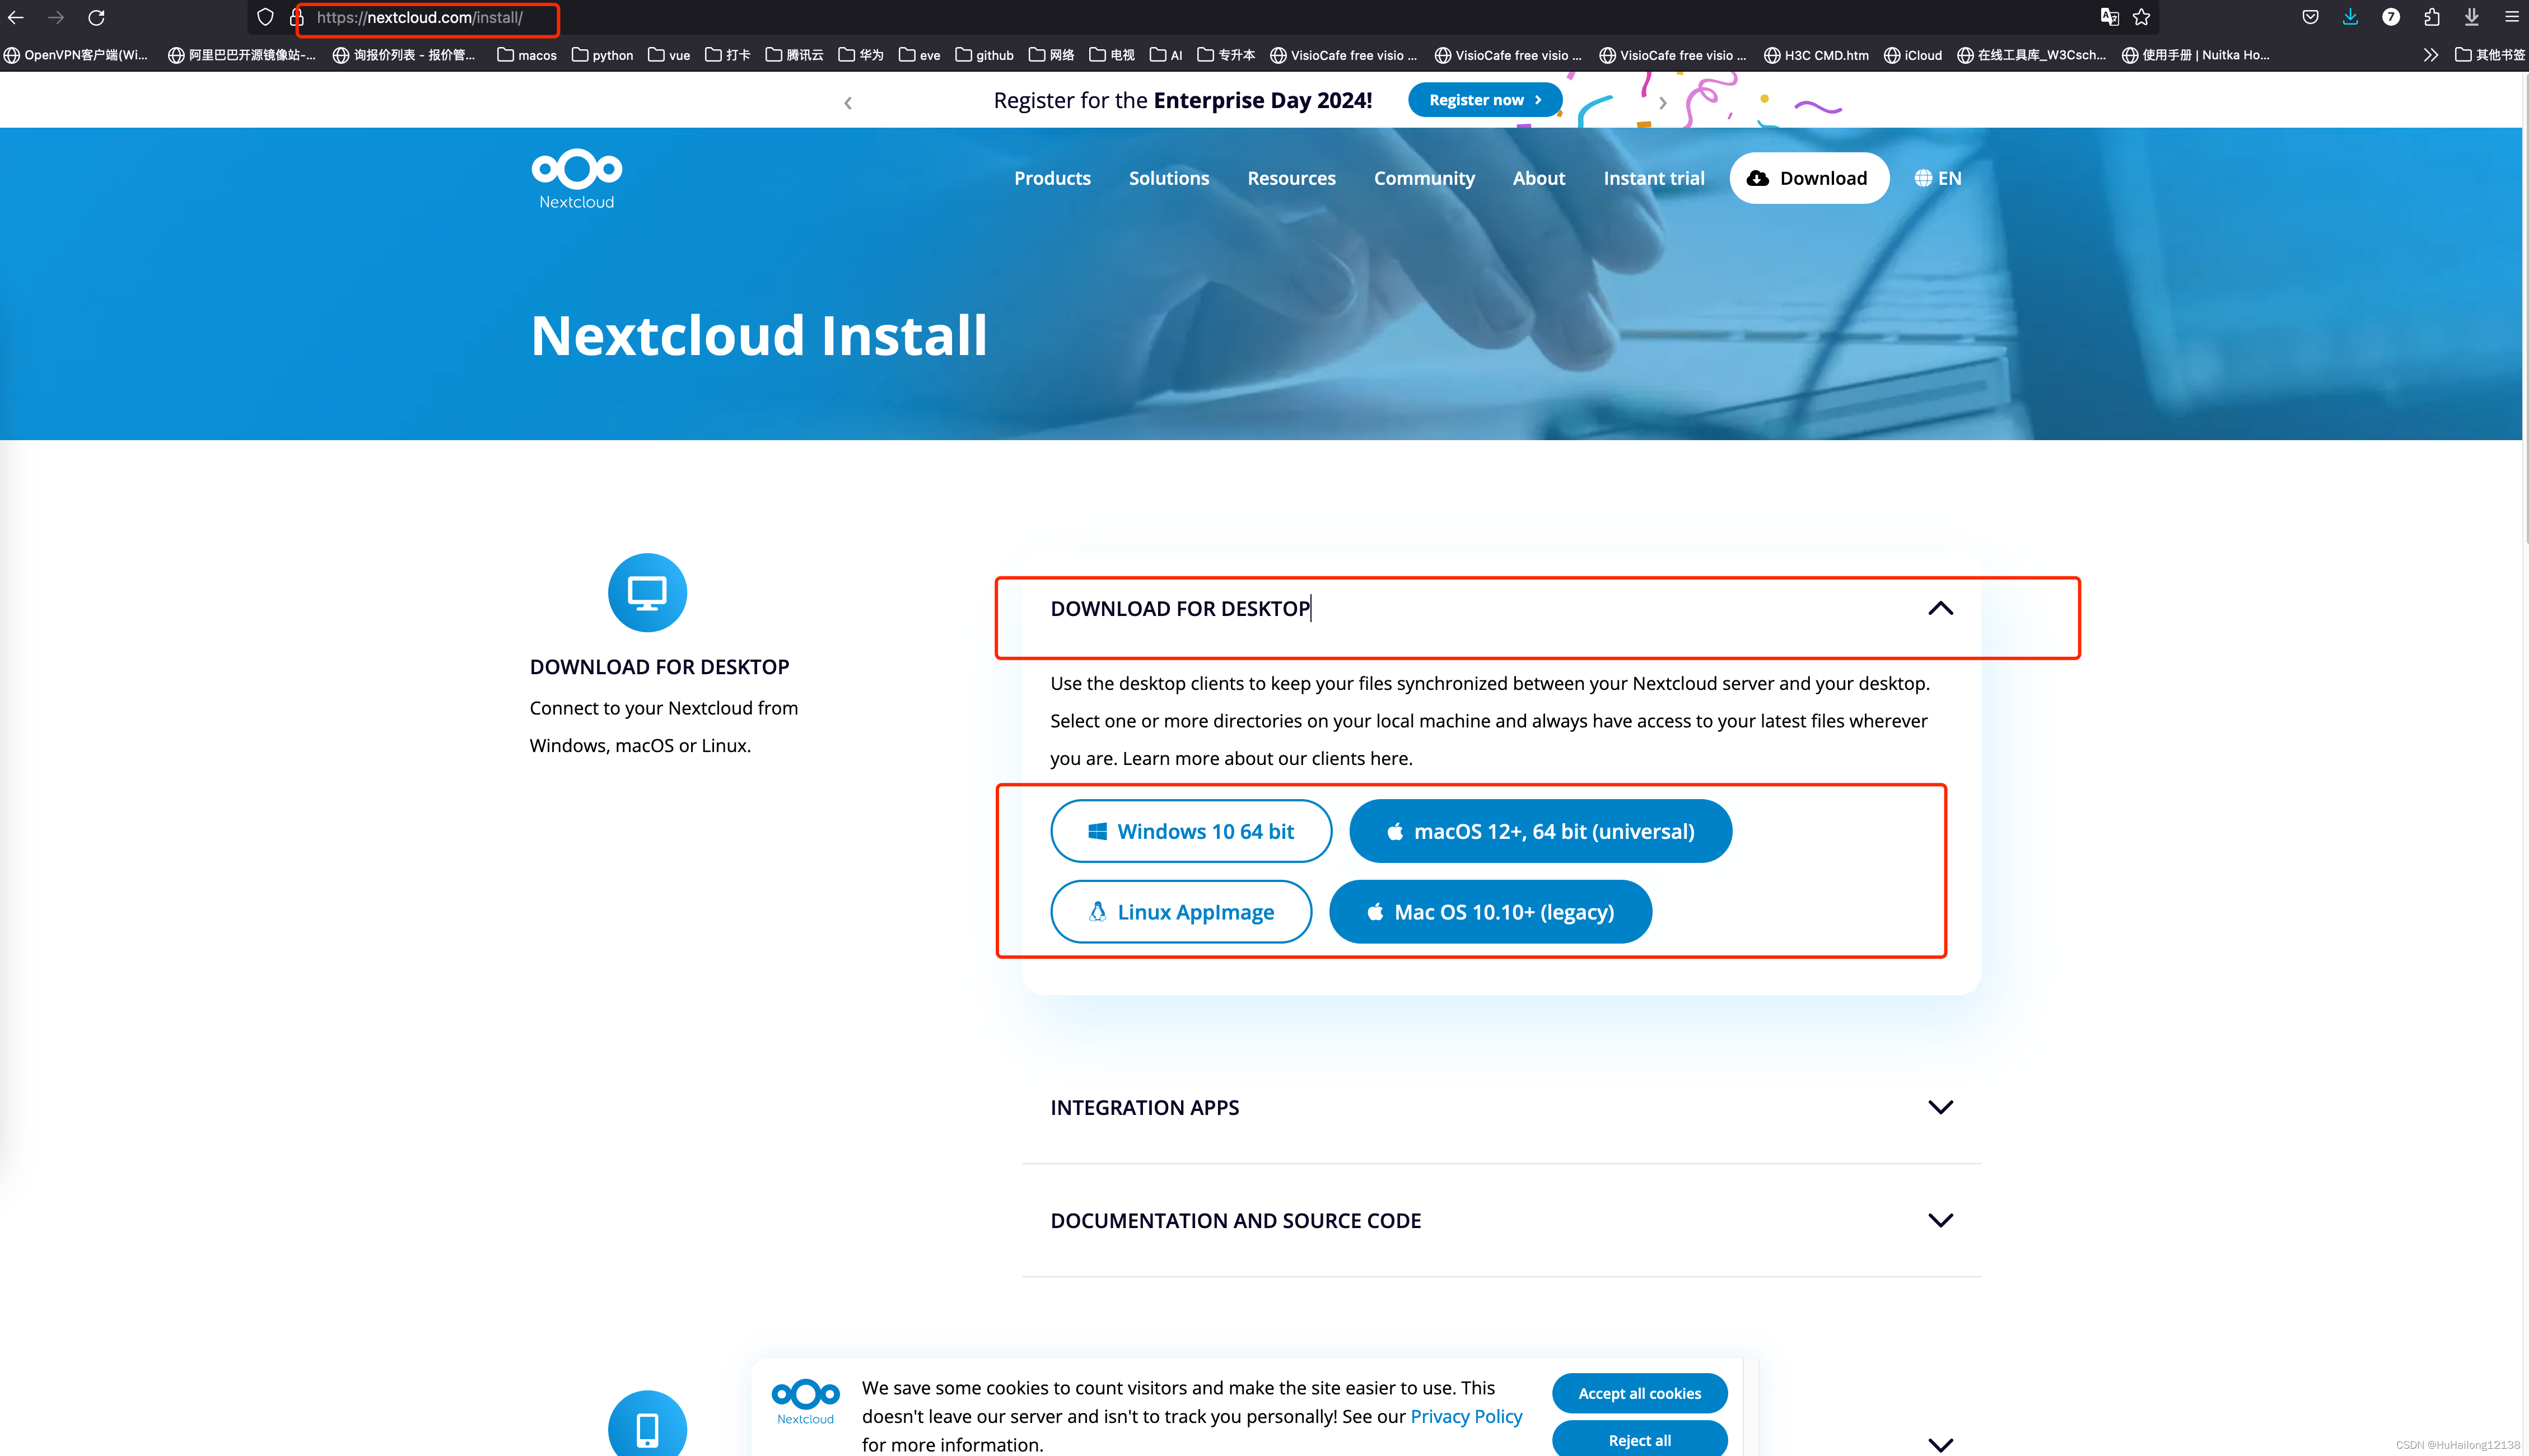Click the Nextcloud logo in header
The height and width of the screenshot is (1456, 2529).
click(x=576, y=178)
